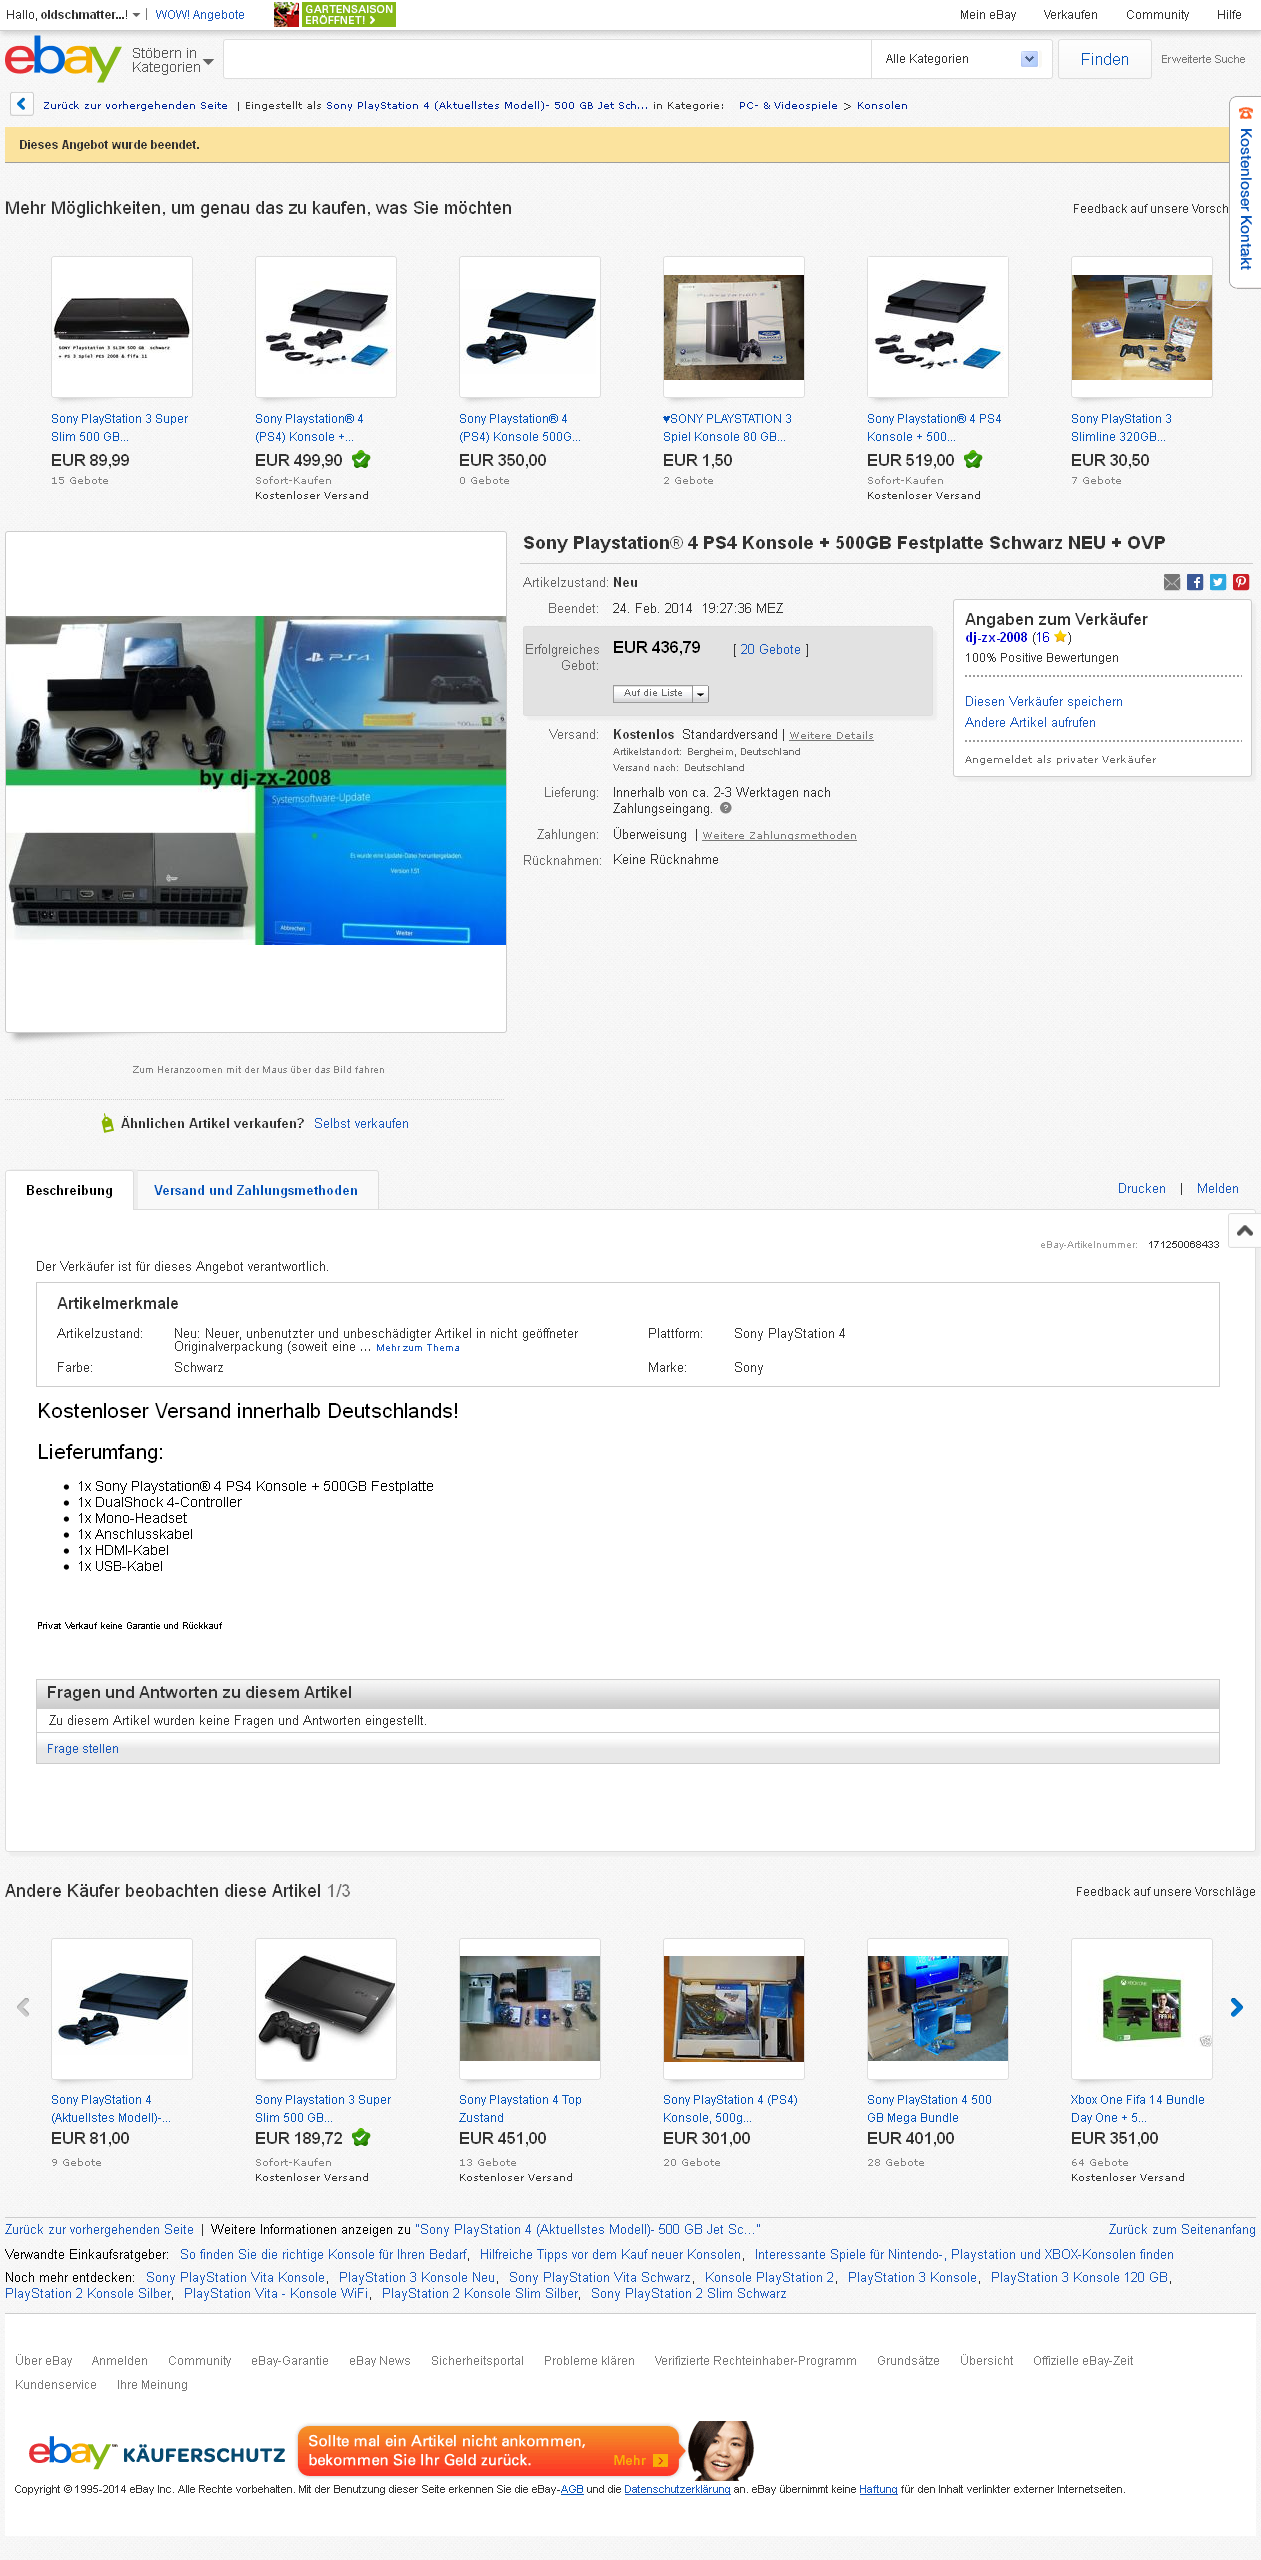1261x2560 pixels.
Task: Open the Auf die Liste dropdown arrow
Action: pos(700,693)
